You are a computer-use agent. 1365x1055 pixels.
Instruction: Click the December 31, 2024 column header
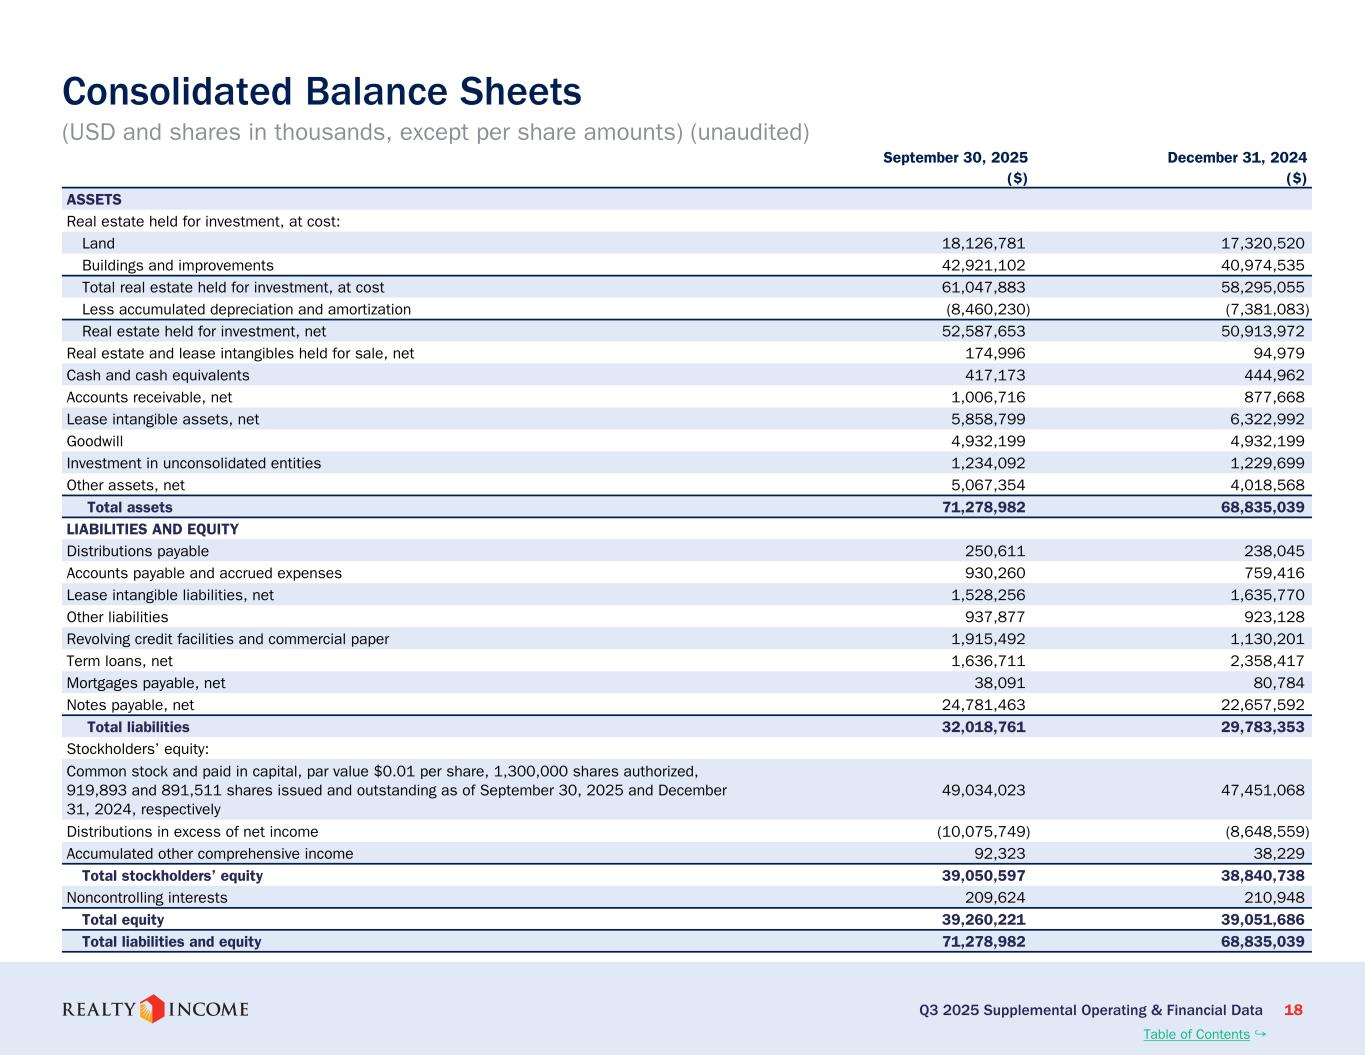1237,157
